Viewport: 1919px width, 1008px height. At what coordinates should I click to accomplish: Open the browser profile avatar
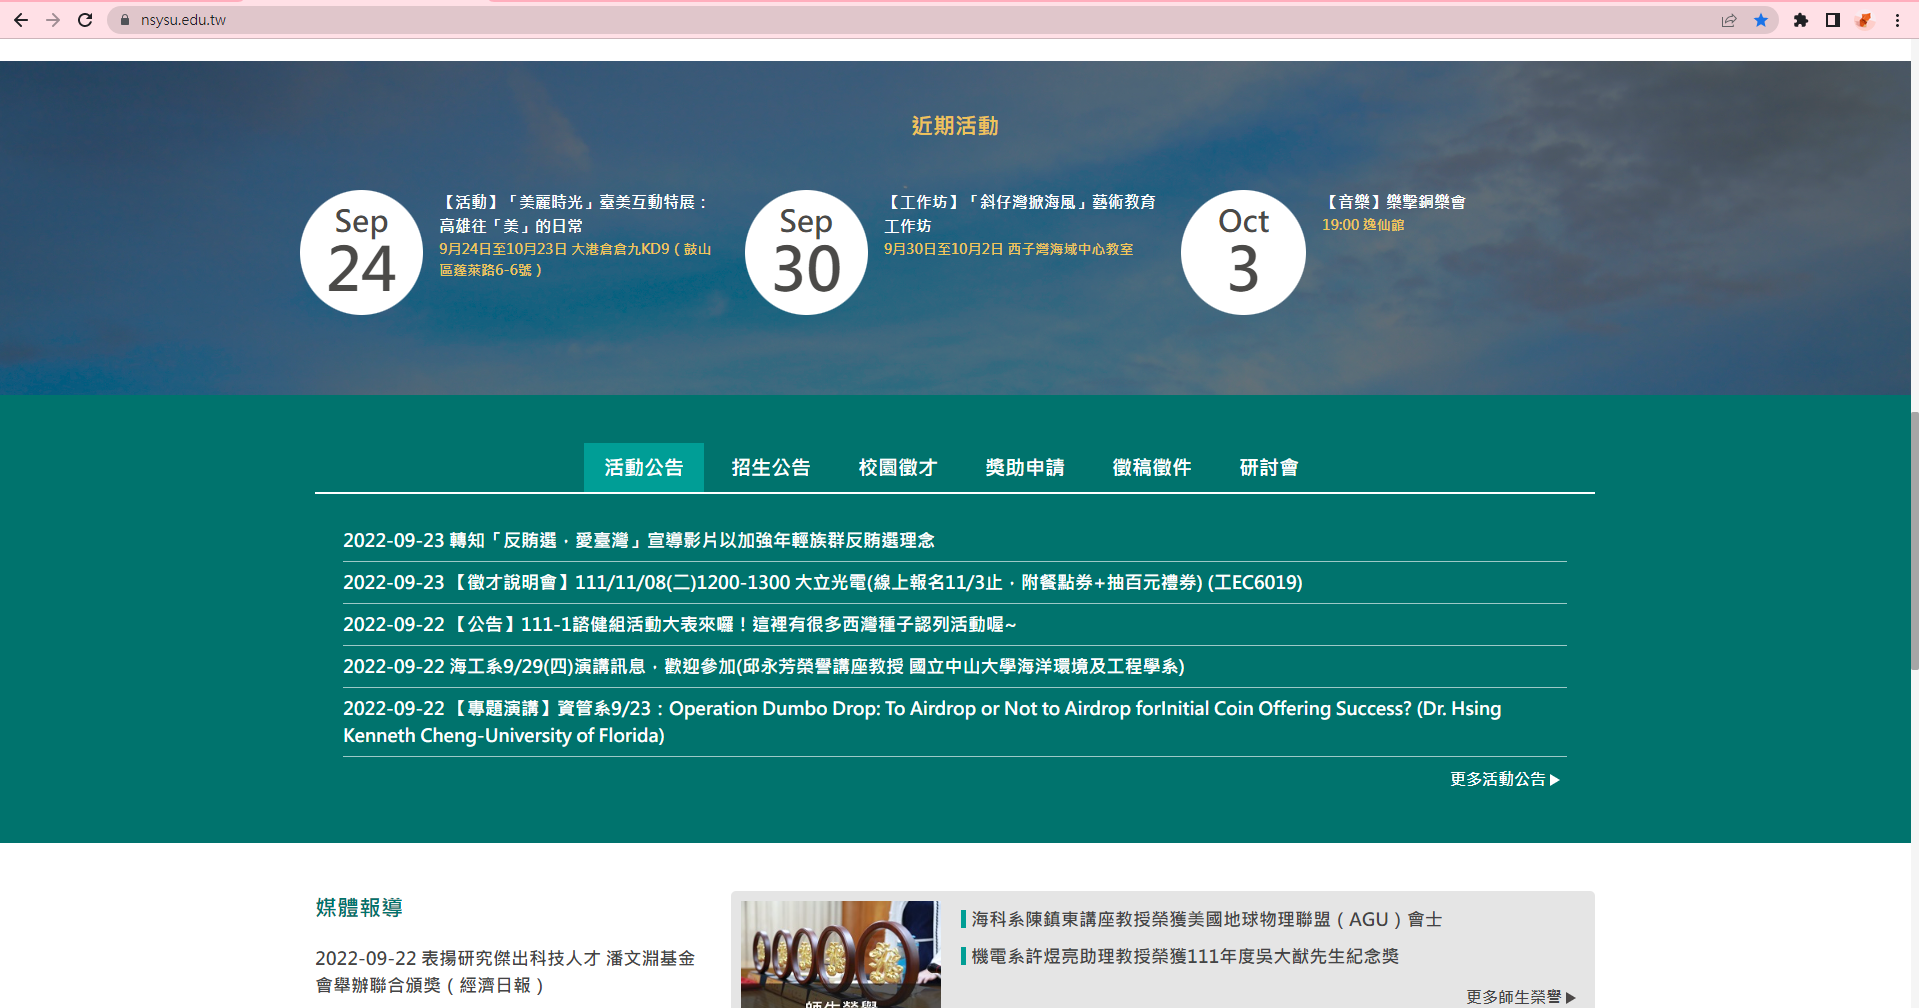(x=1864, y=20)
